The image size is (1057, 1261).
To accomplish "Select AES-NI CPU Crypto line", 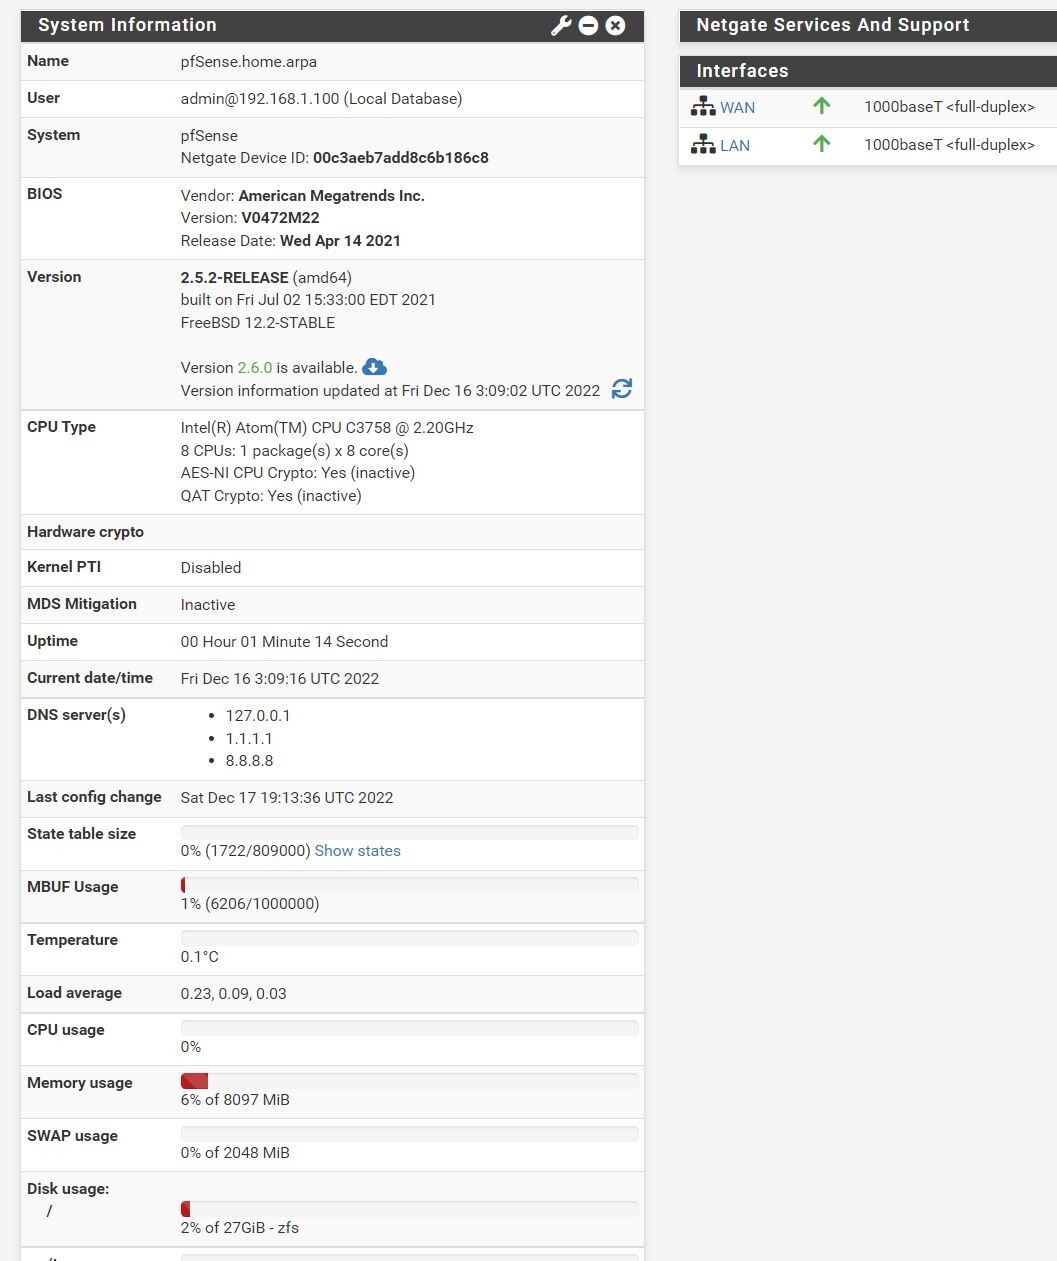I will pos(298,473).
